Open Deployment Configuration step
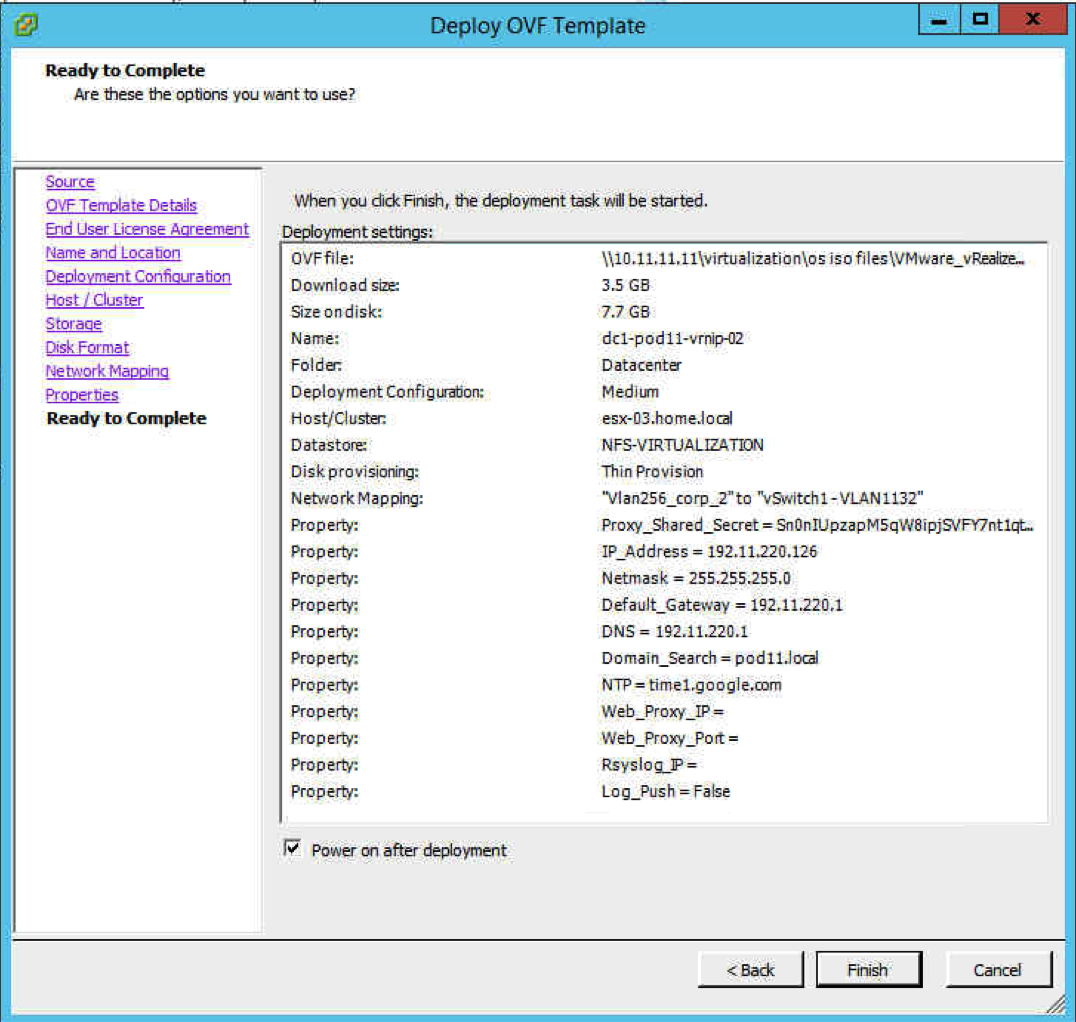 tap(138, 276)
